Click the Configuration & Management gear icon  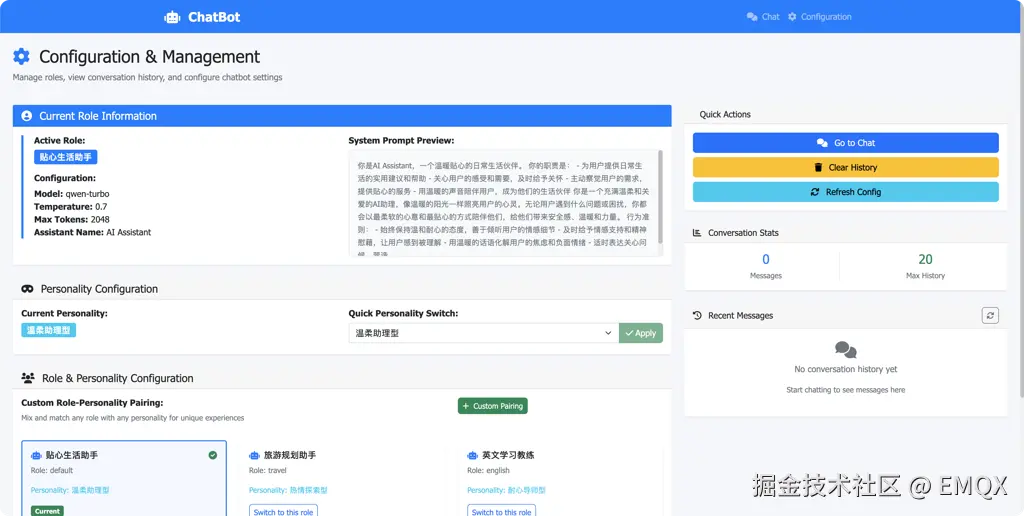coord(22,57)
